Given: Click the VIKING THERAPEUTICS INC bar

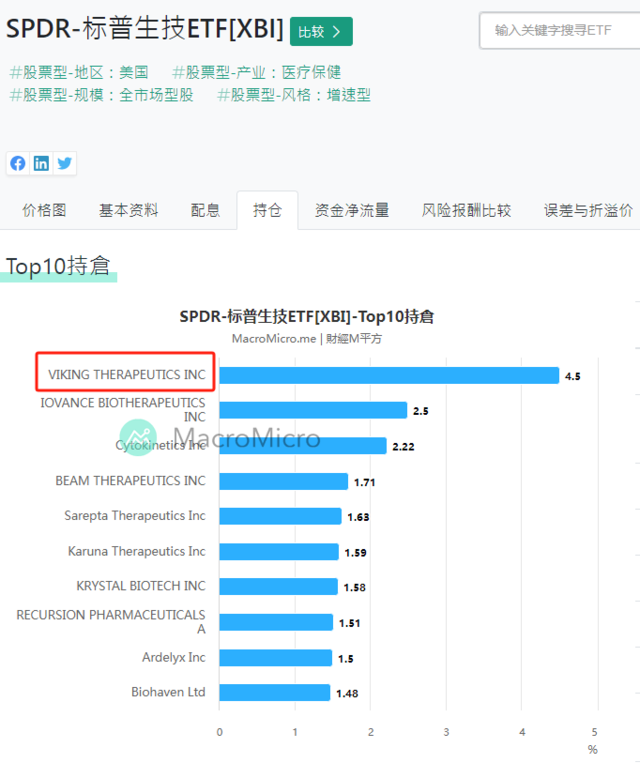Looking at the screenshot, I should pyautogui.click(x=389, y=376).
